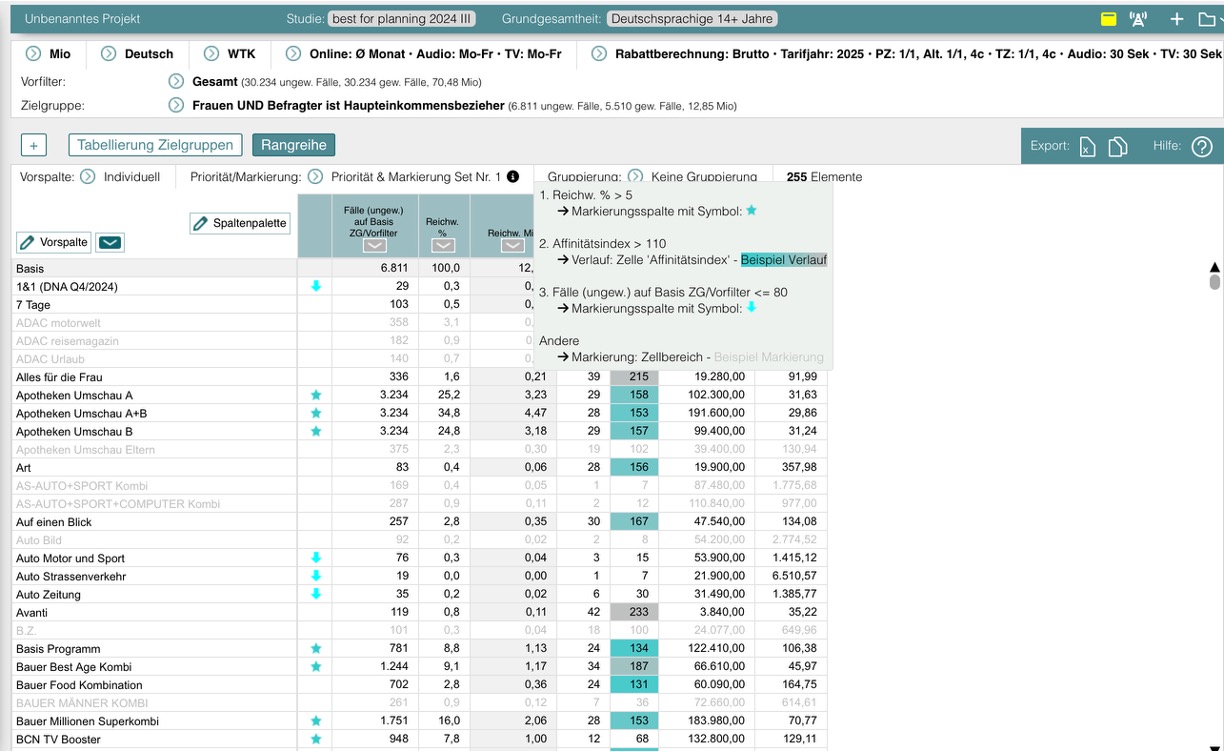Open the Hilfe question mark icon

click(x=1202, y=147)
